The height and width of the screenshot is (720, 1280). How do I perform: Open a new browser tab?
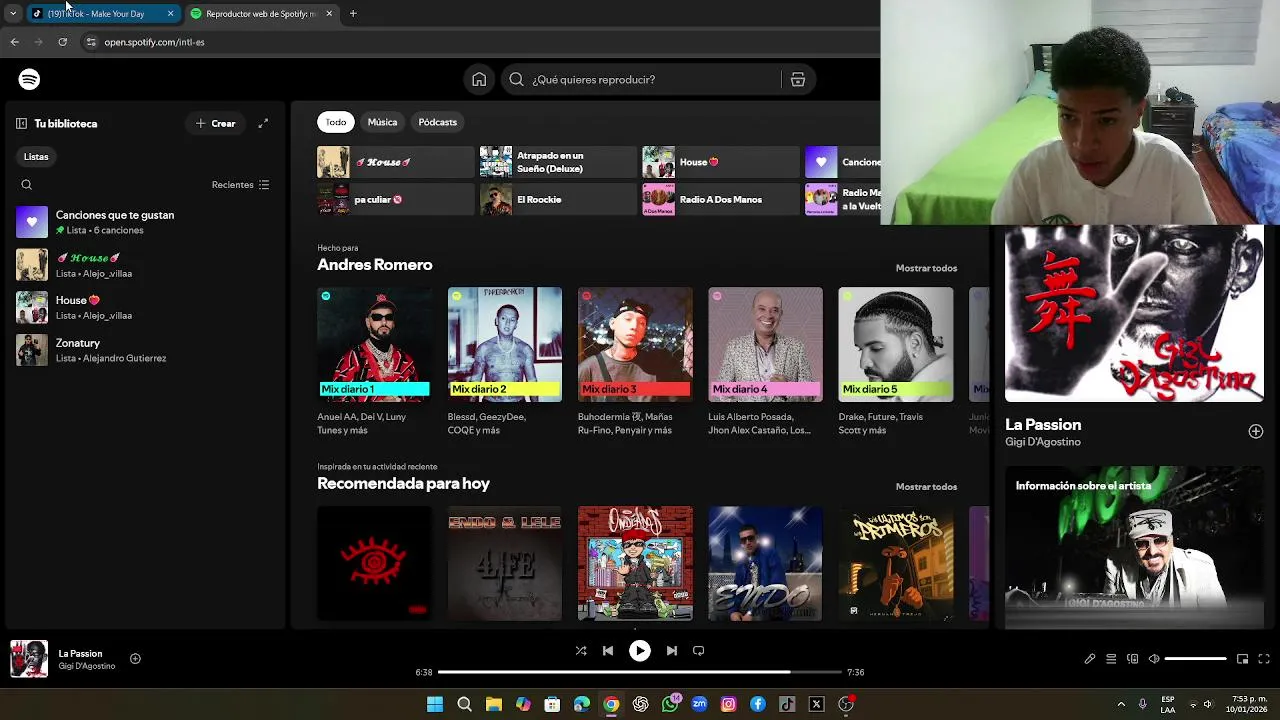click(x=353, y=14)
